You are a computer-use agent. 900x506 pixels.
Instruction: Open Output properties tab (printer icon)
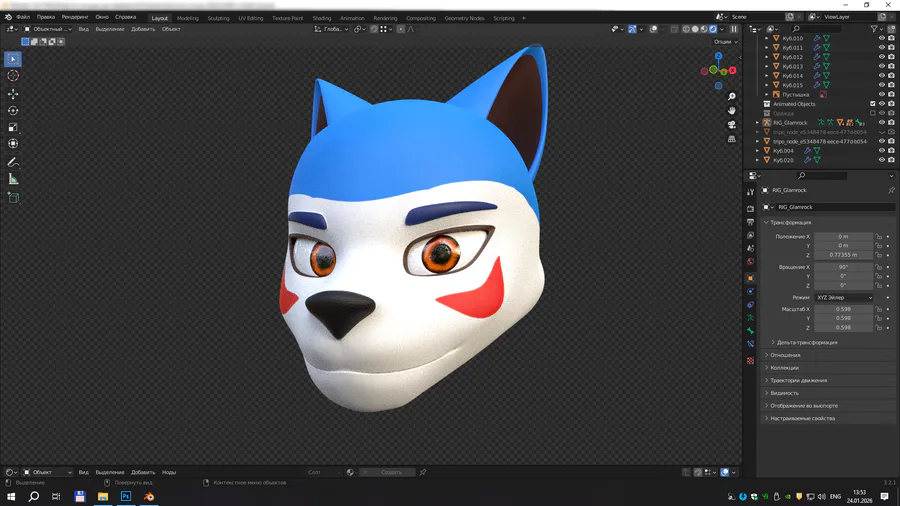point(750,222)
